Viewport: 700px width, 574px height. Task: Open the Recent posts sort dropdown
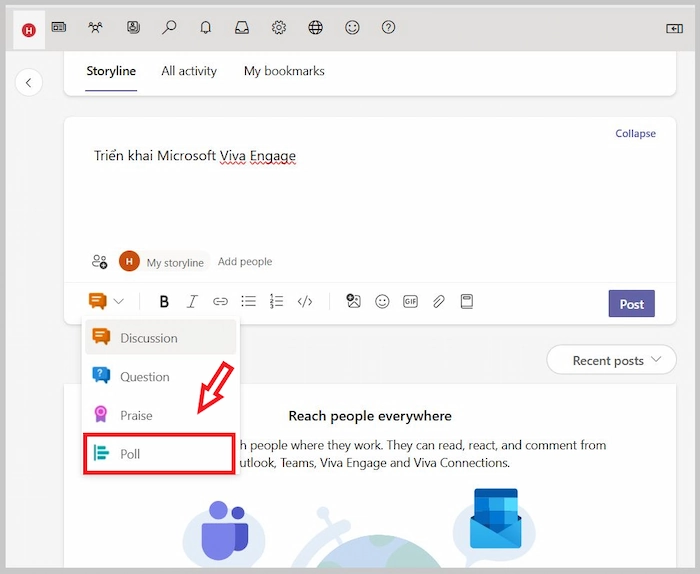pos(611,360)
